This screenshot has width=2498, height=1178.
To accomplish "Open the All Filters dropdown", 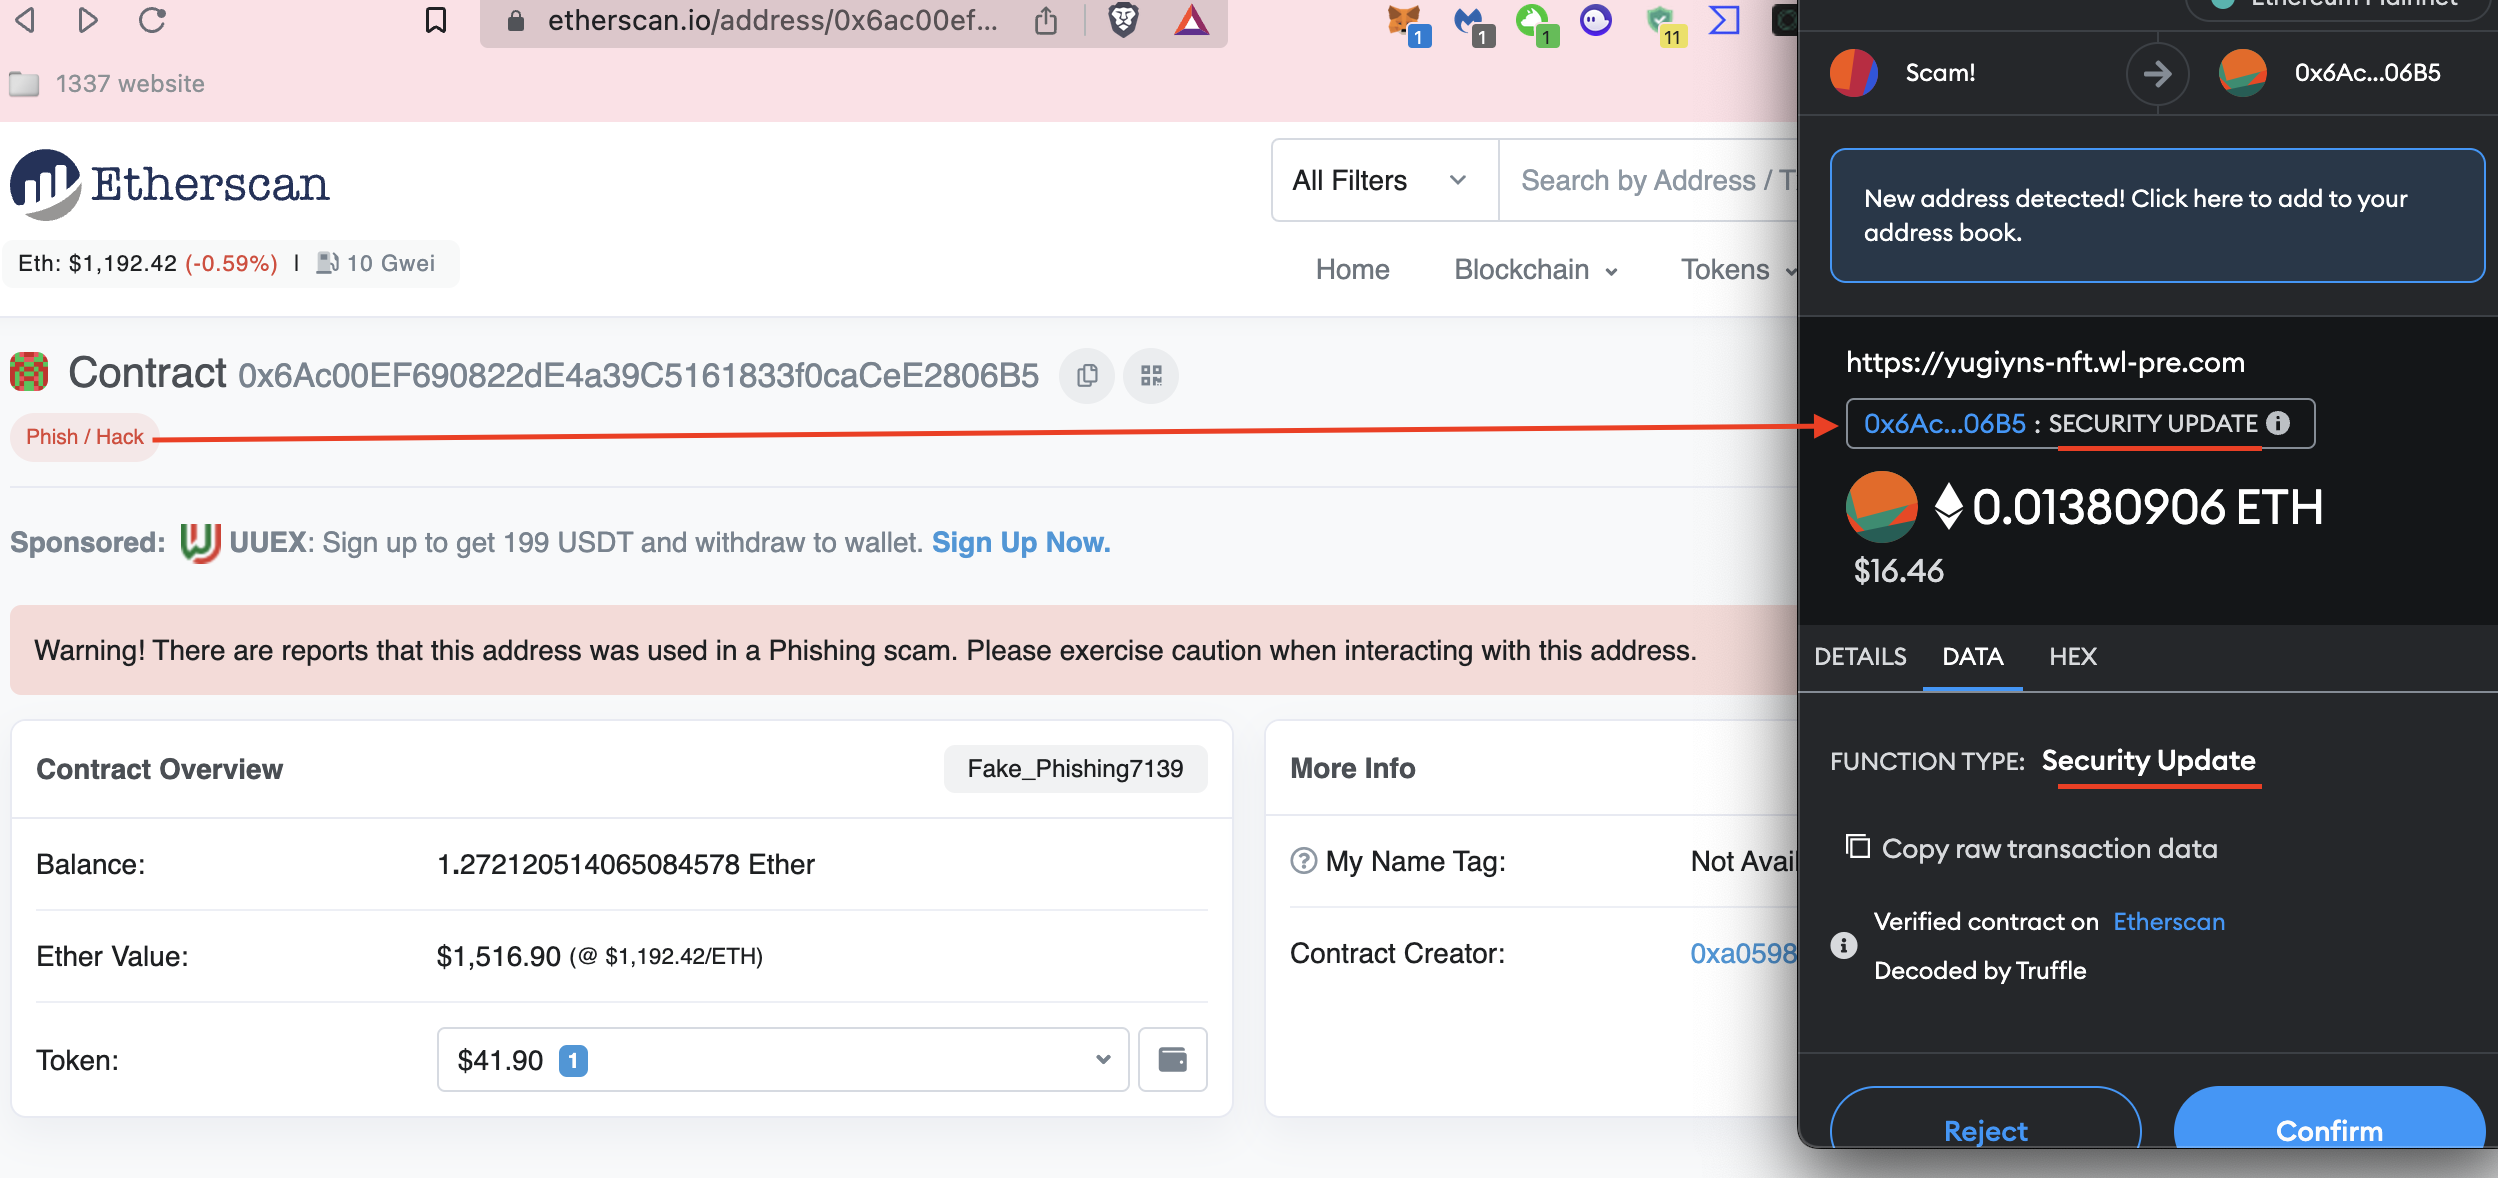I will [1382, 180].
